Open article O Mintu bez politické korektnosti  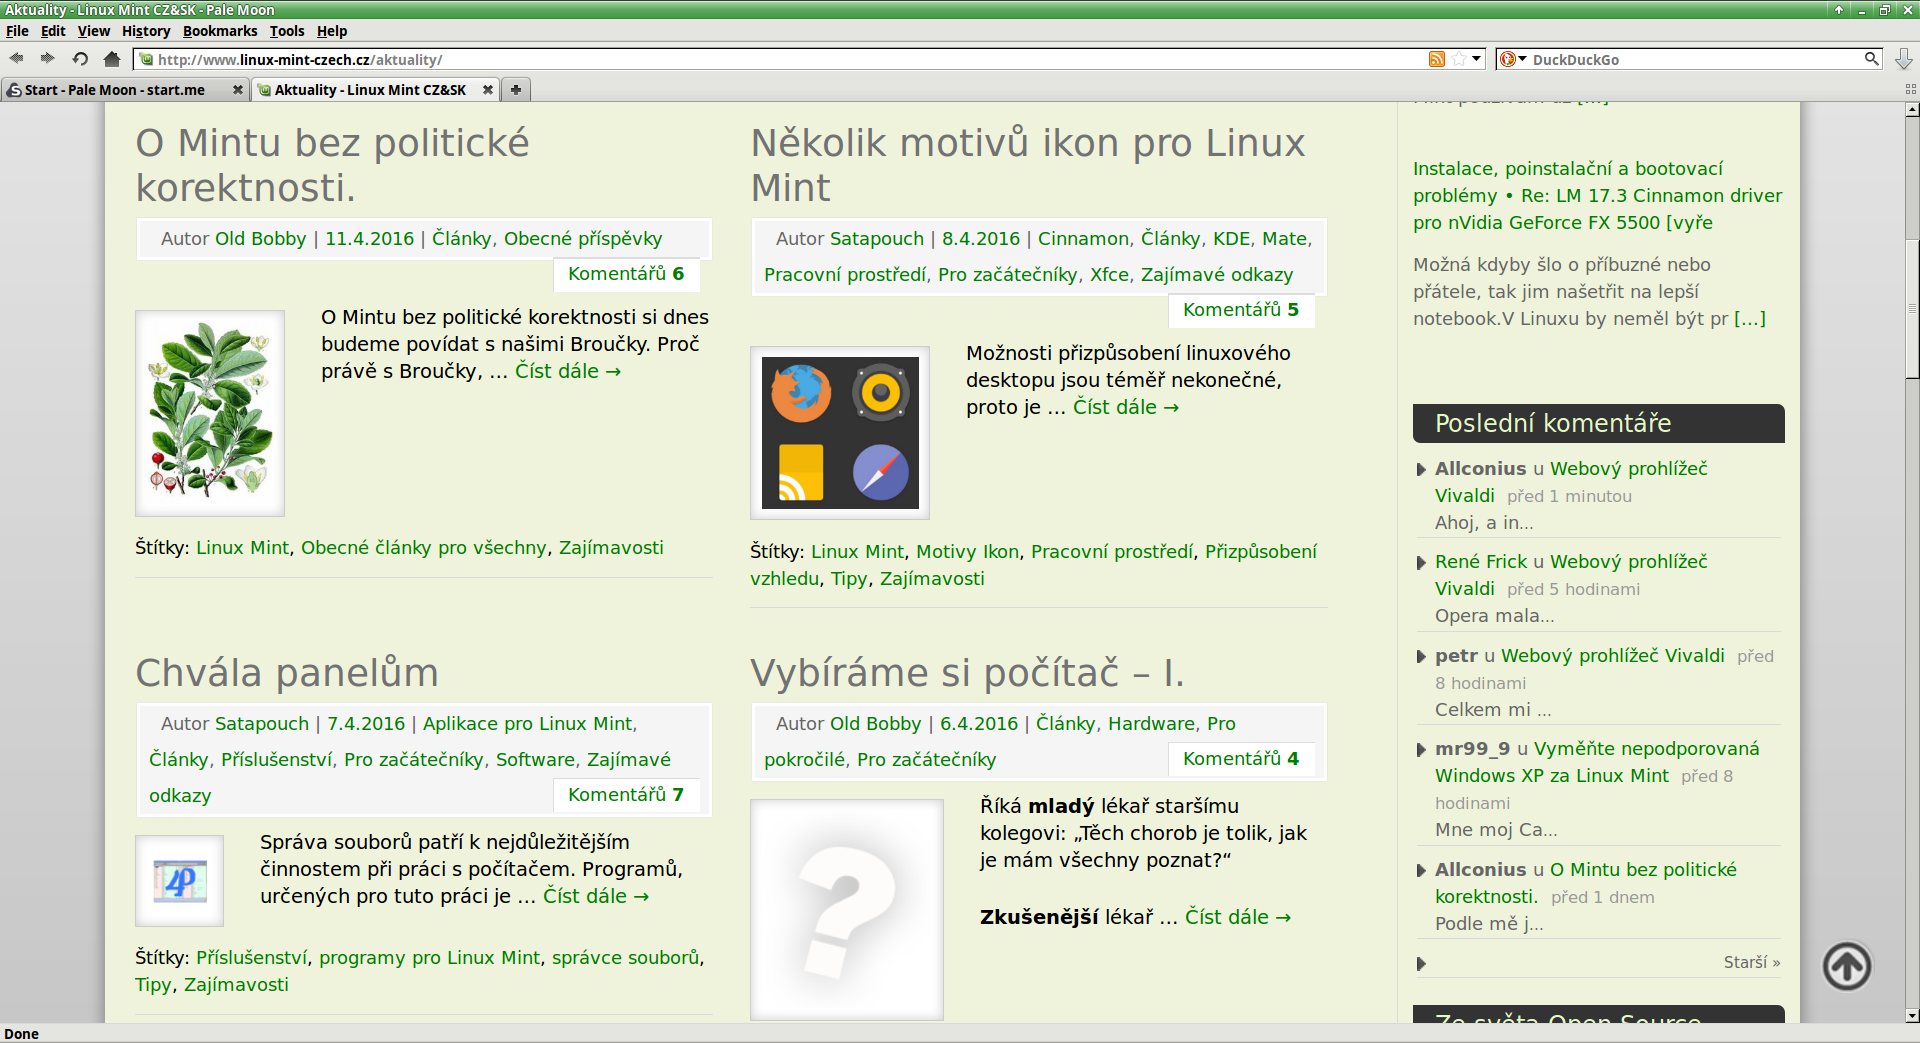pos(333,165)
